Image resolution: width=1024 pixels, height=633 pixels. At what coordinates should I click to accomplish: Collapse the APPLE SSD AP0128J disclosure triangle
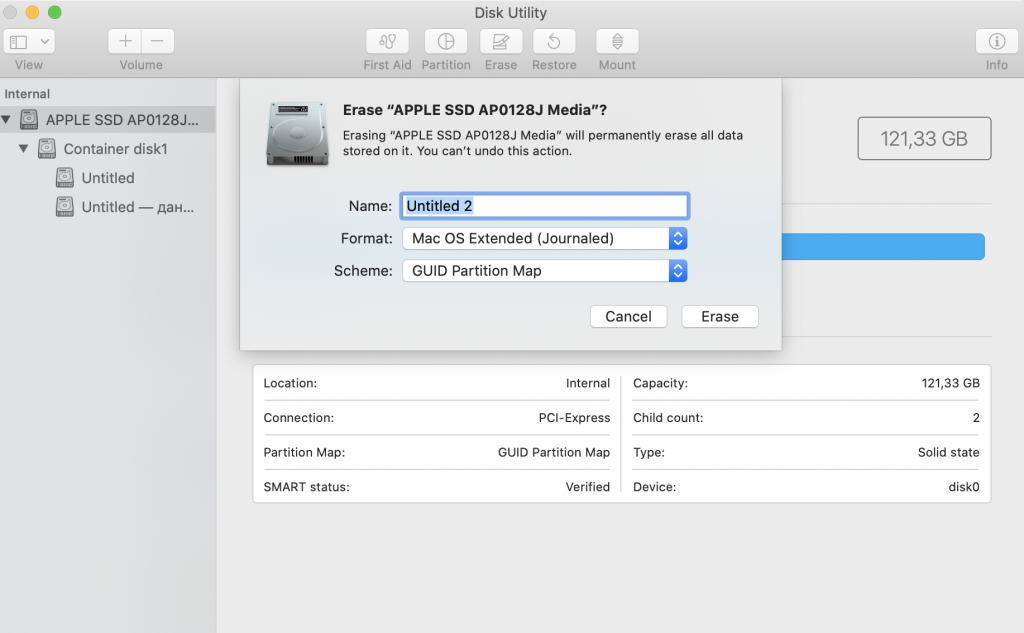[x=7, y=120]
